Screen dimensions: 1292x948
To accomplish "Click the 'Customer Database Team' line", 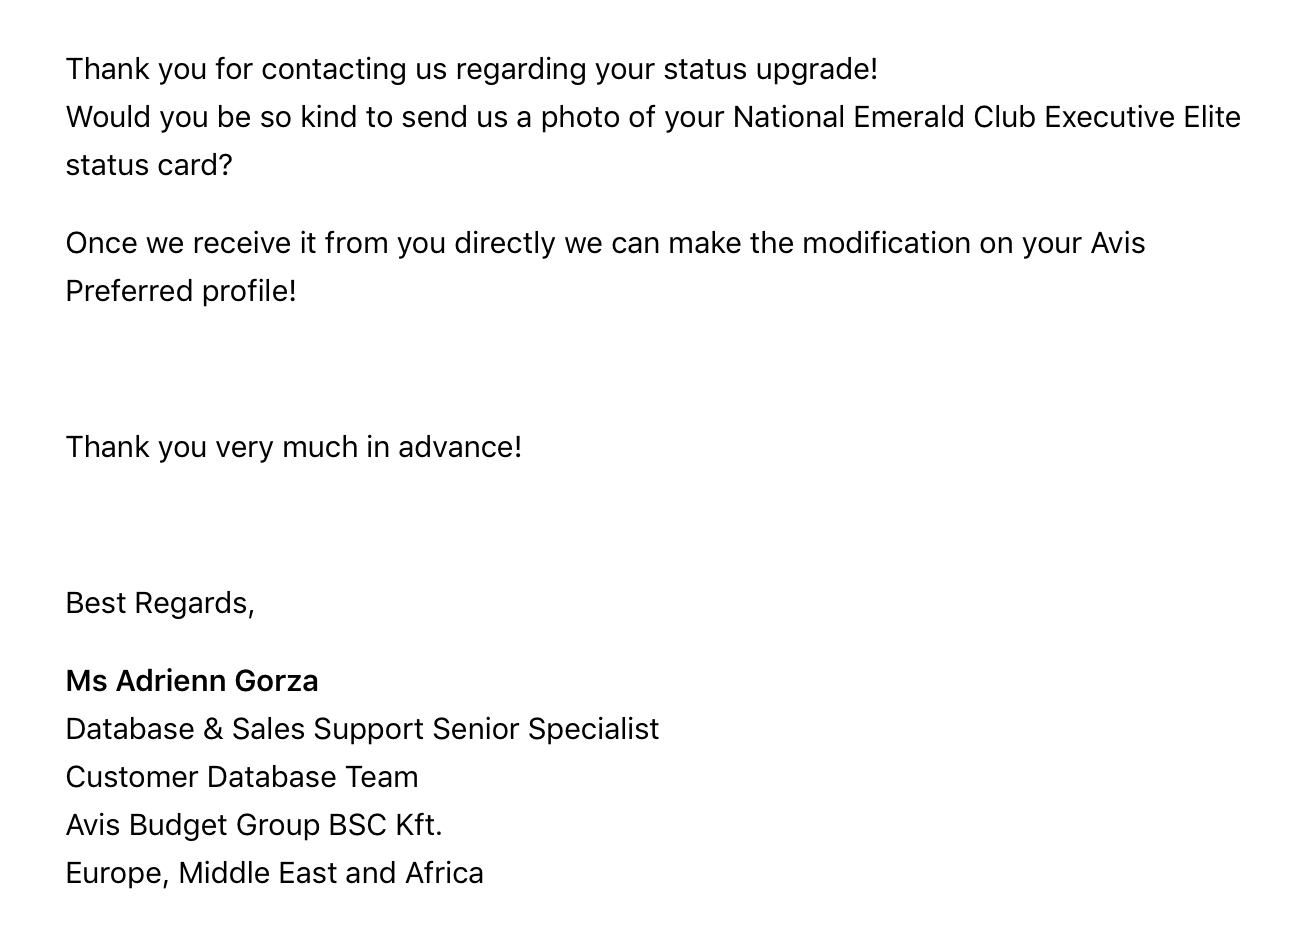I will click(x=242, y=777).
